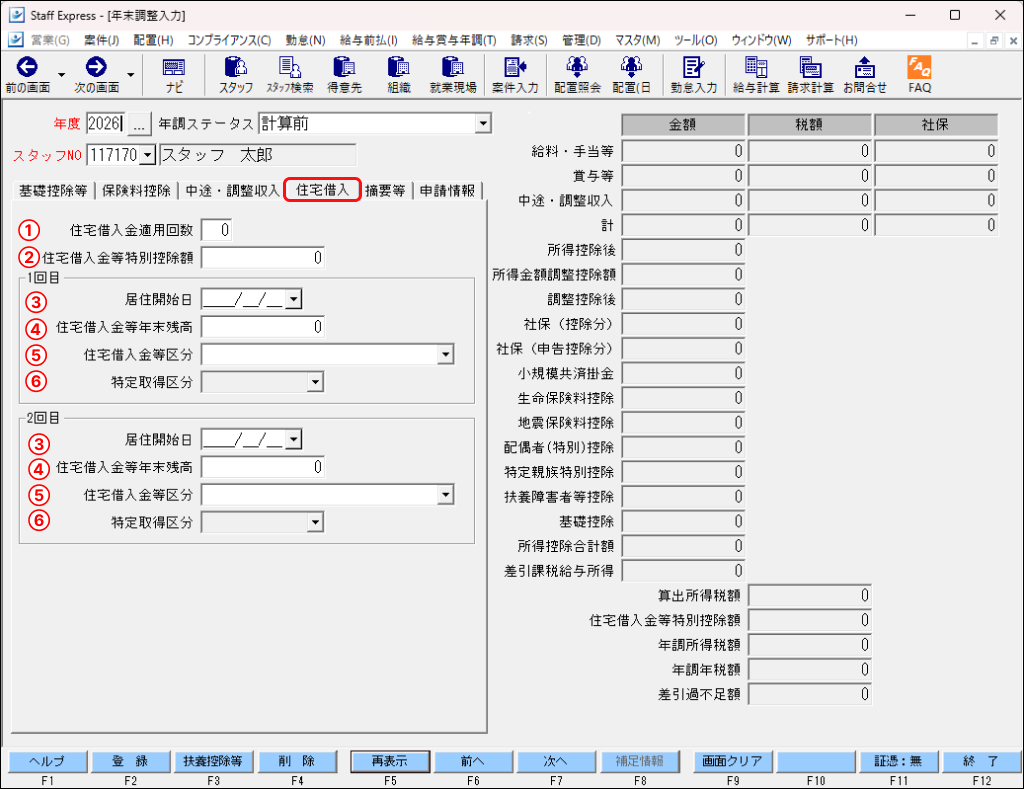Open the マスタ(M) menu
The width and height of the screenshot is (1024, 789).
[637, 40]
